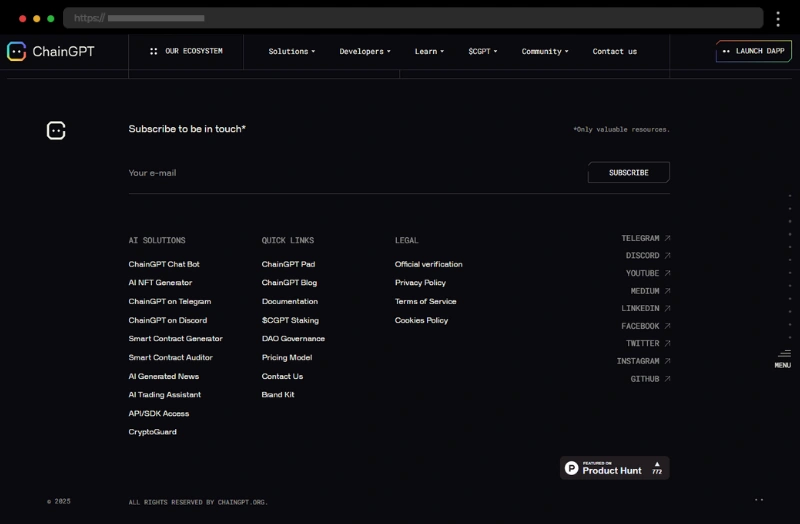Click the white robot-face footer logo
The height and width of the screenshot is (524, 800).
point(56,131)
